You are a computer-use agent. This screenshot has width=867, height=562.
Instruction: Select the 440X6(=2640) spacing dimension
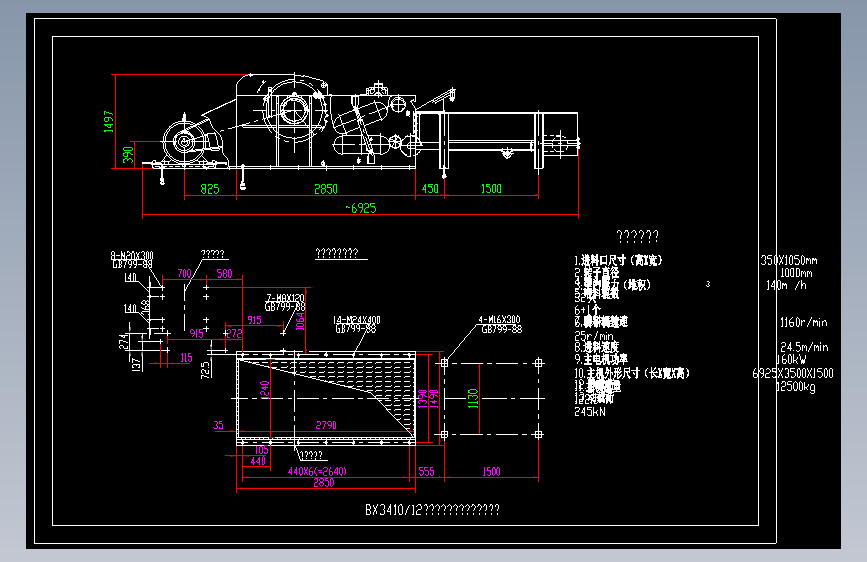click(x=317, y=471)
